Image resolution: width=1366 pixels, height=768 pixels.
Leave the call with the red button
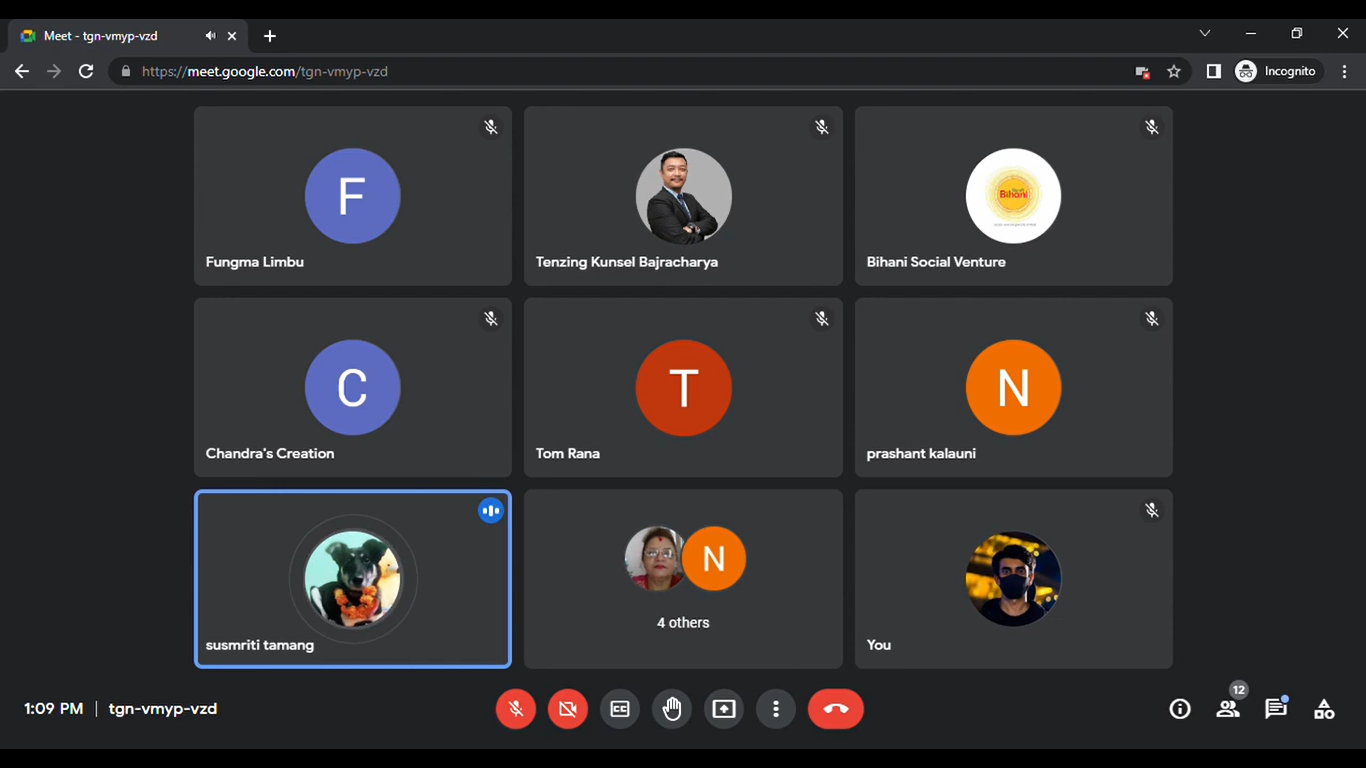click(x=836, y=709)
